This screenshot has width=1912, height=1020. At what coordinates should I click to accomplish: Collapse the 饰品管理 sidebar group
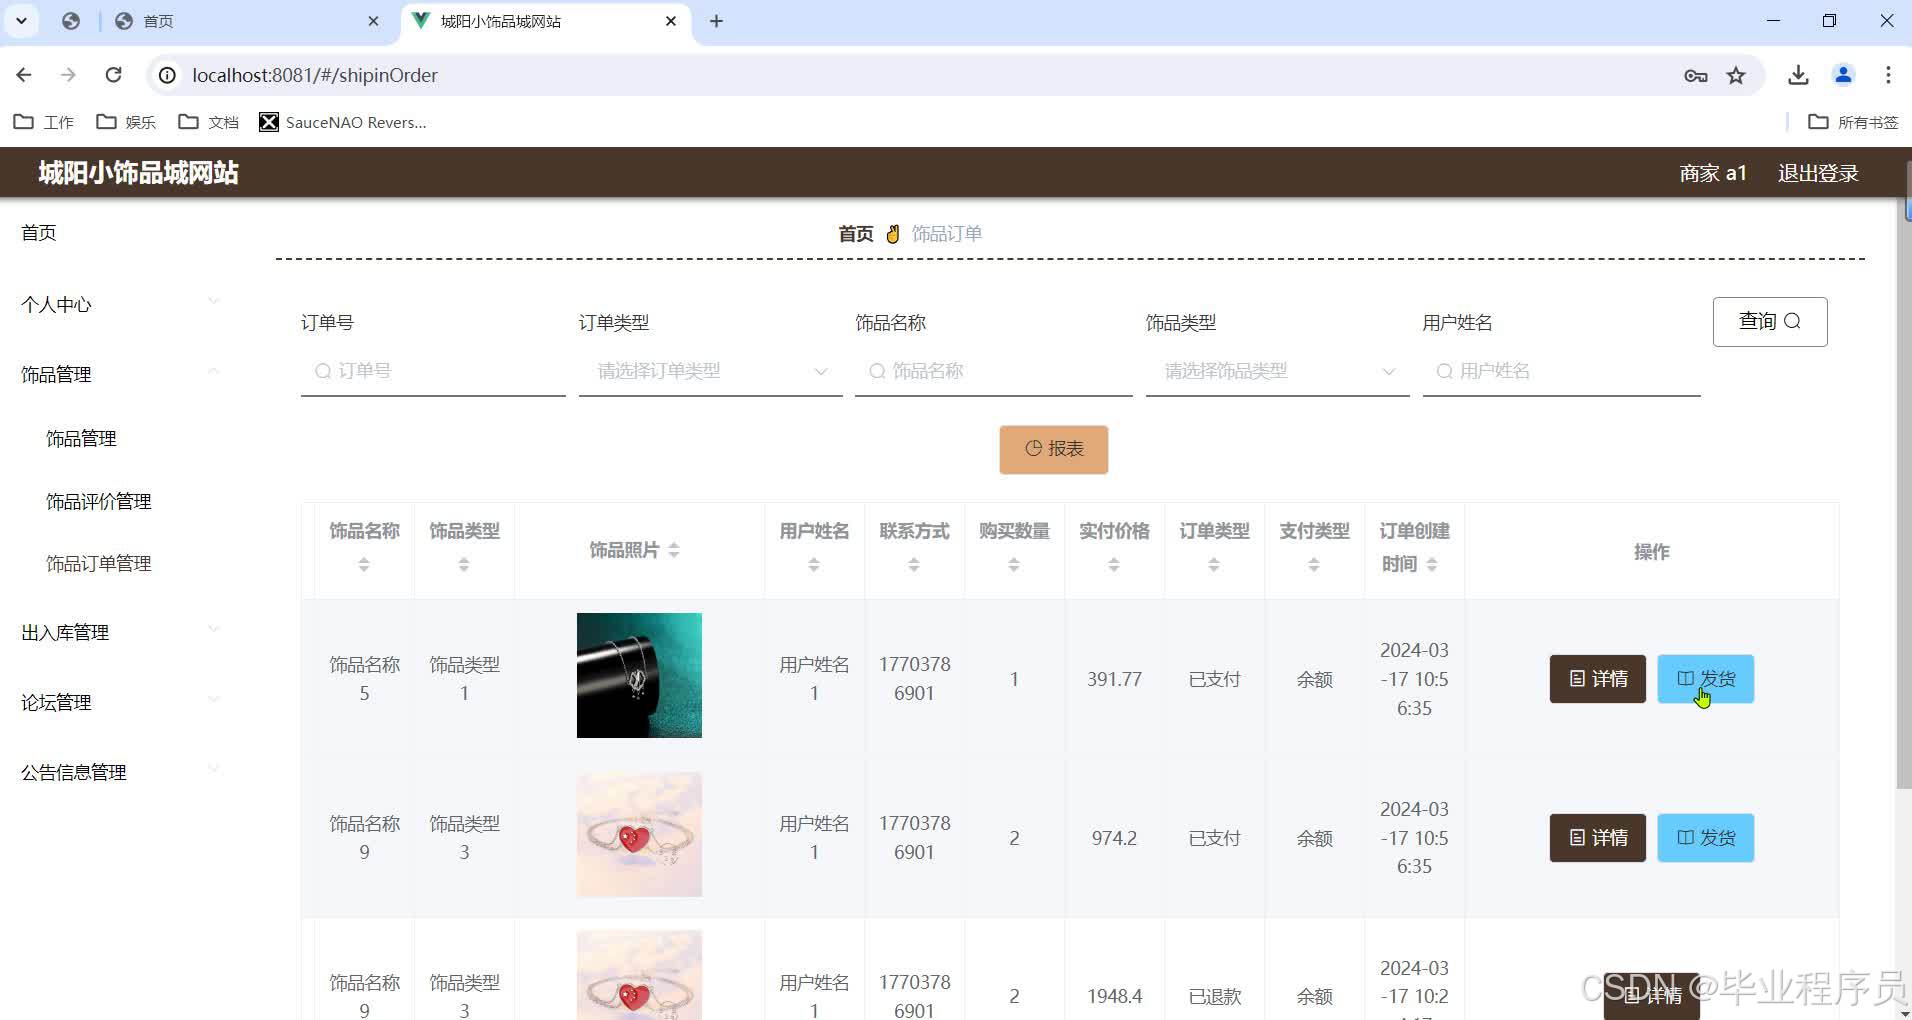[120, 374]
